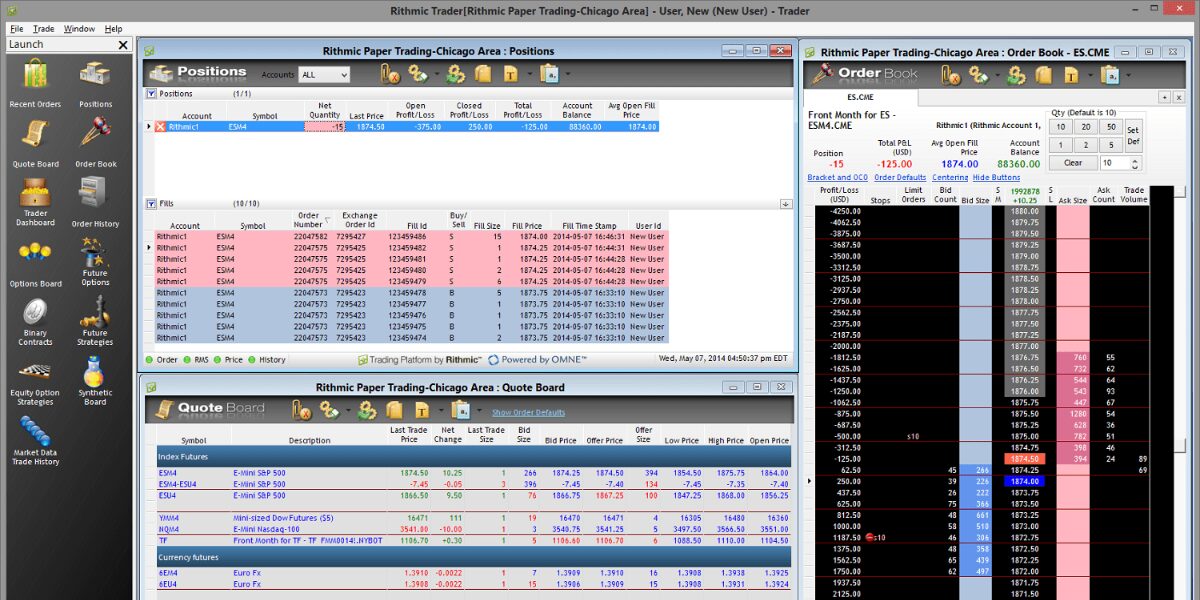Open dropdown arrow beside Positions gears-eraser icon
1200x600 pixels.
(x=435, y=73)
